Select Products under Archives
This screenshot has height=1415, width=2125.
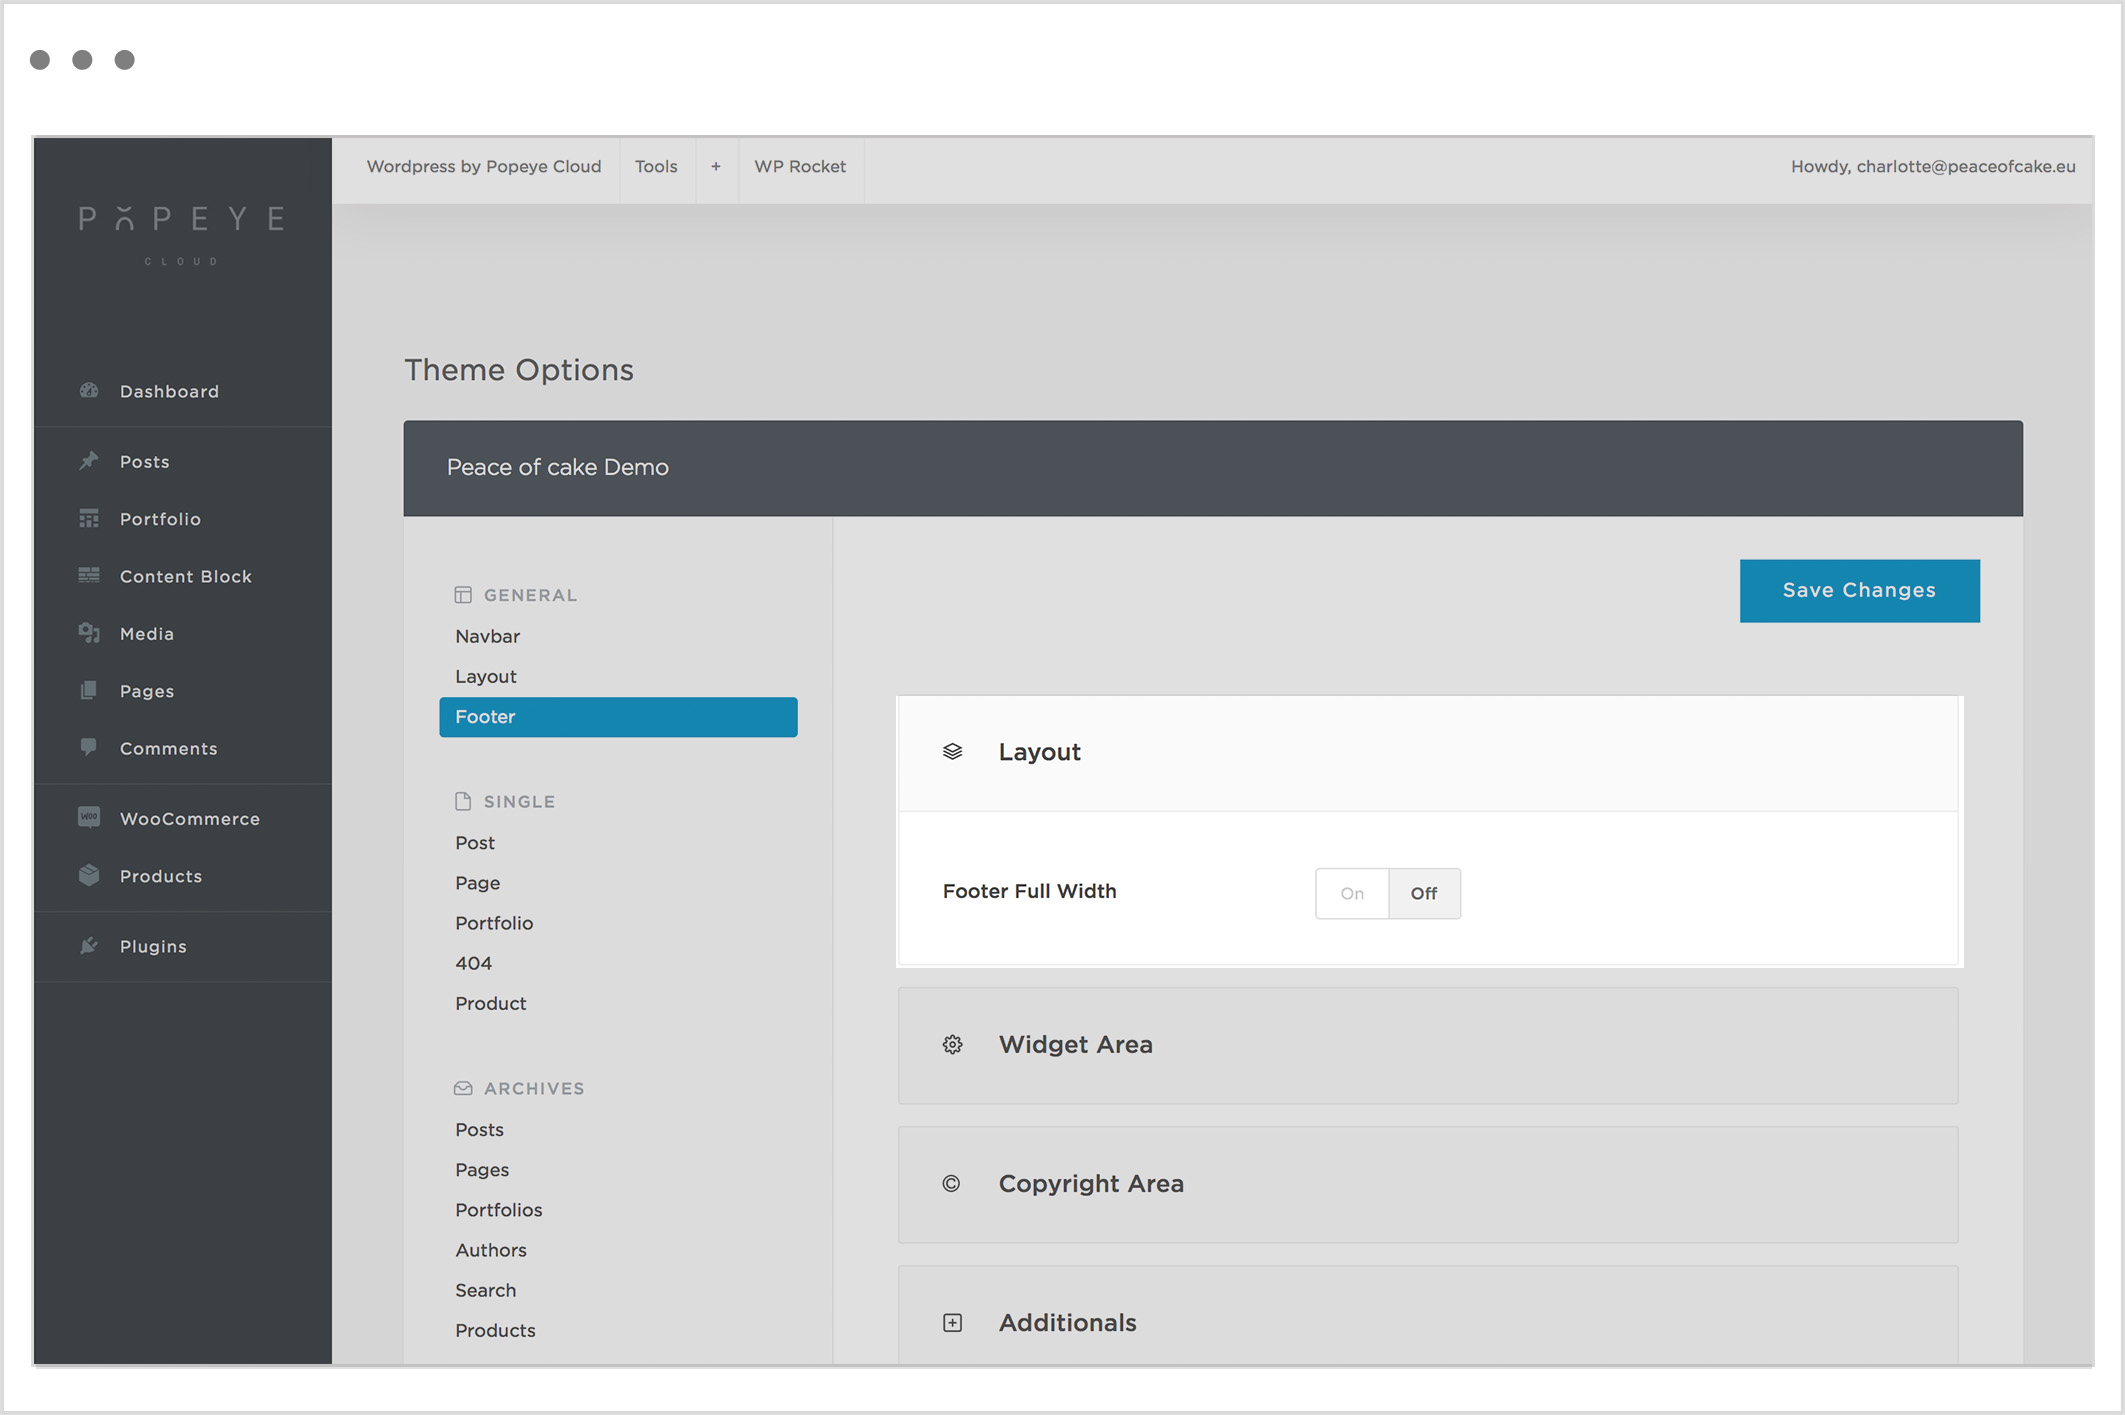coord(496,1330)
